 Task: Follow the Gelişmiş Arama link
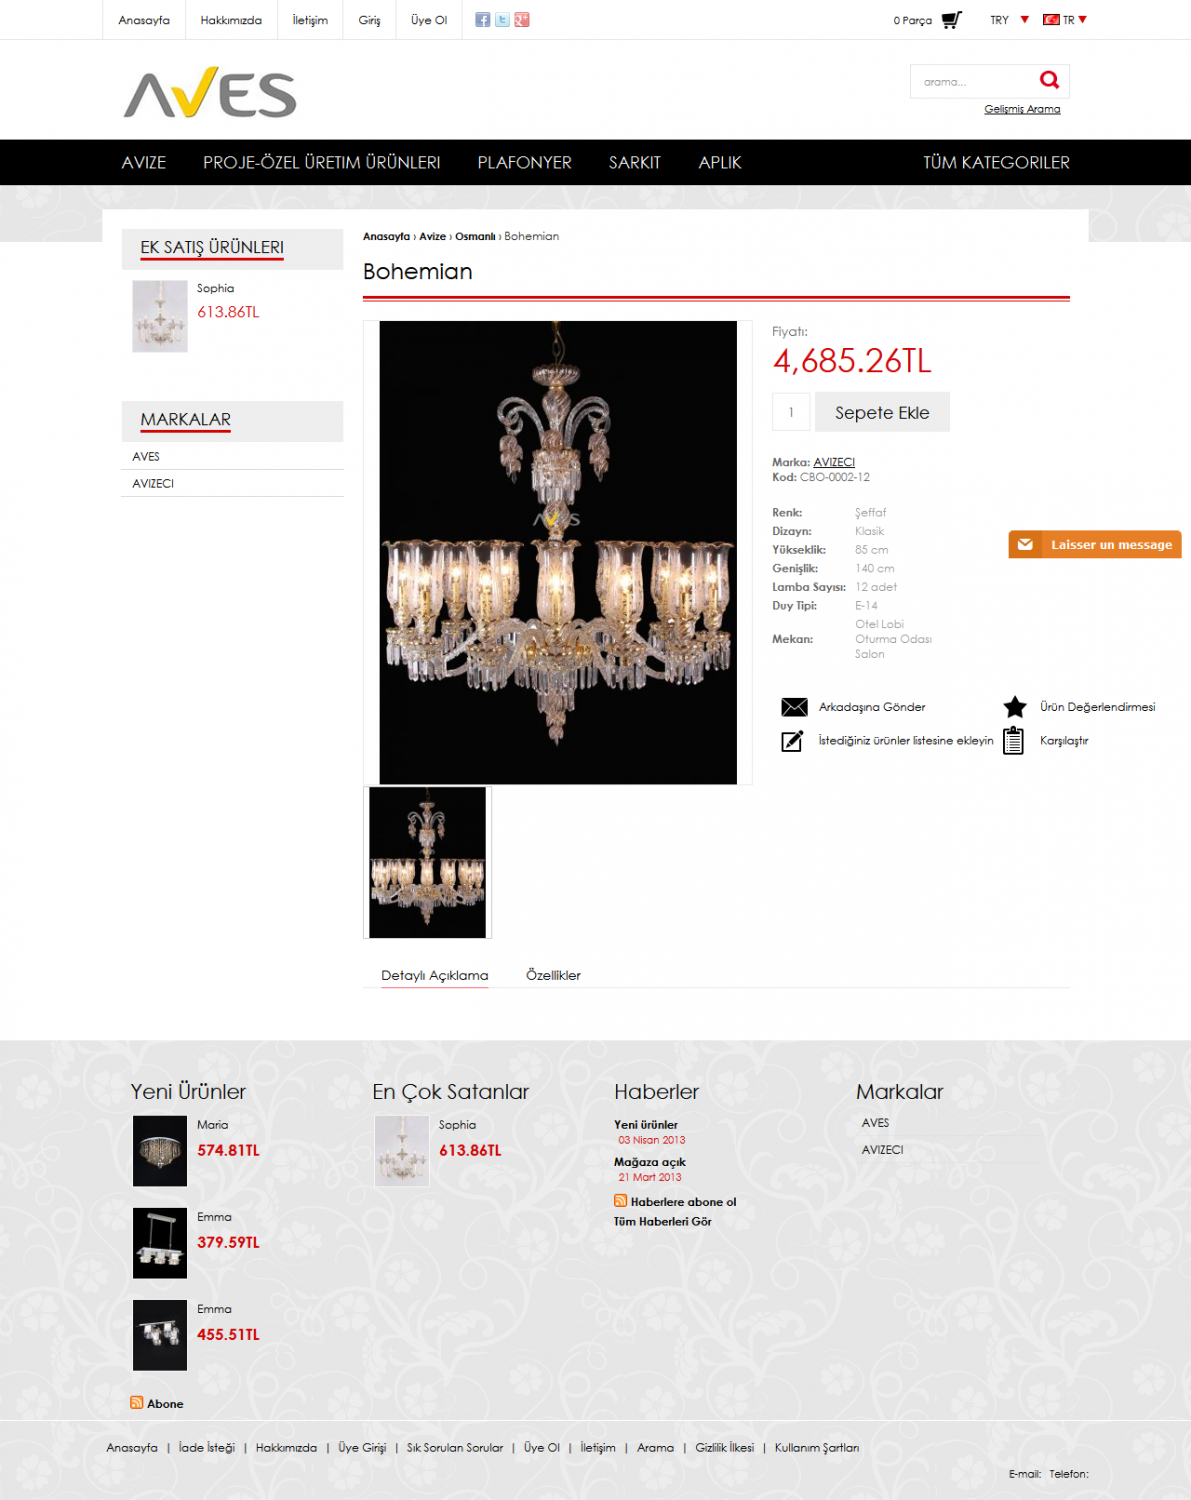click(1022, 109)
